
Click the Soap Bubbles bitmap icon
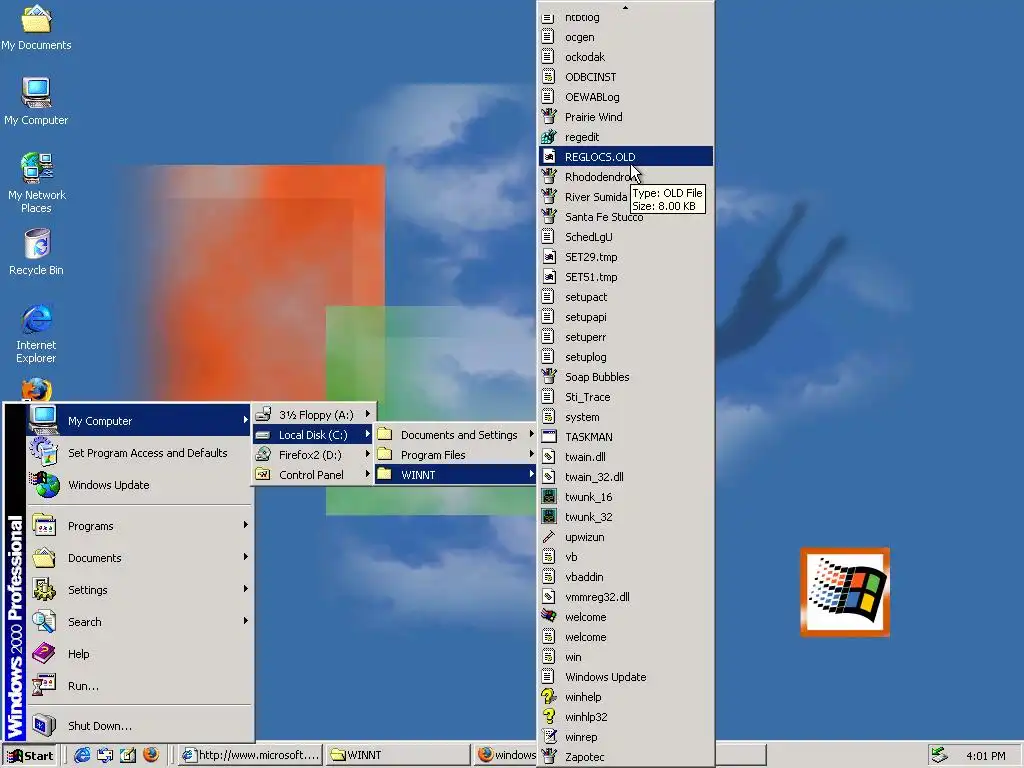[549, 377]
